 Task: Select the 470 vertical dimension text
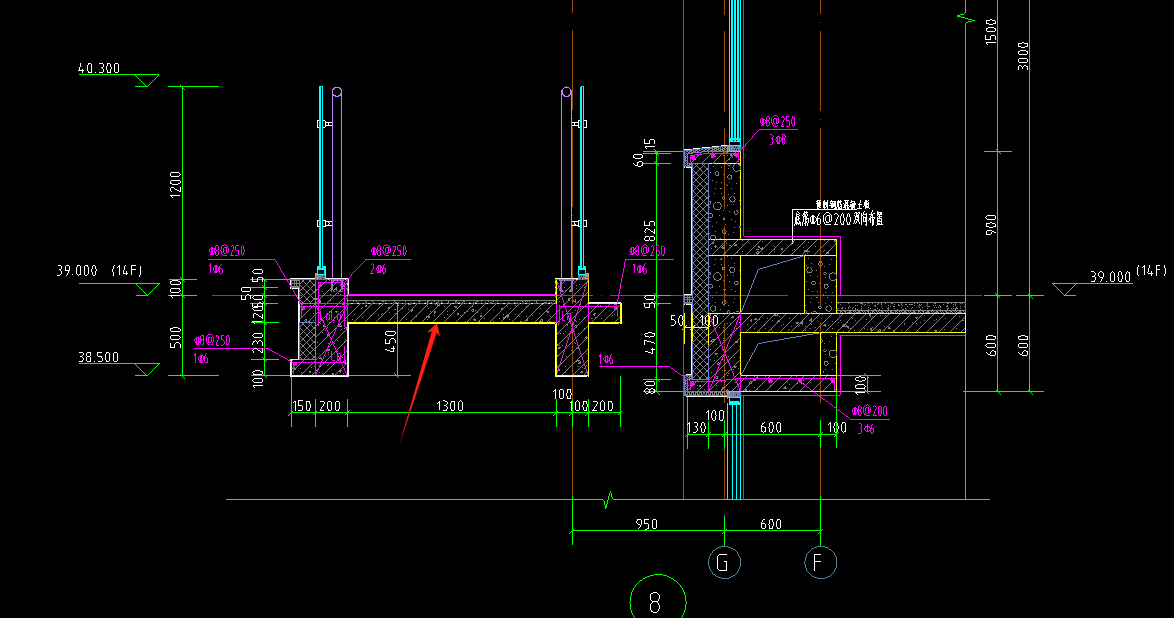(x=650, y=342)
